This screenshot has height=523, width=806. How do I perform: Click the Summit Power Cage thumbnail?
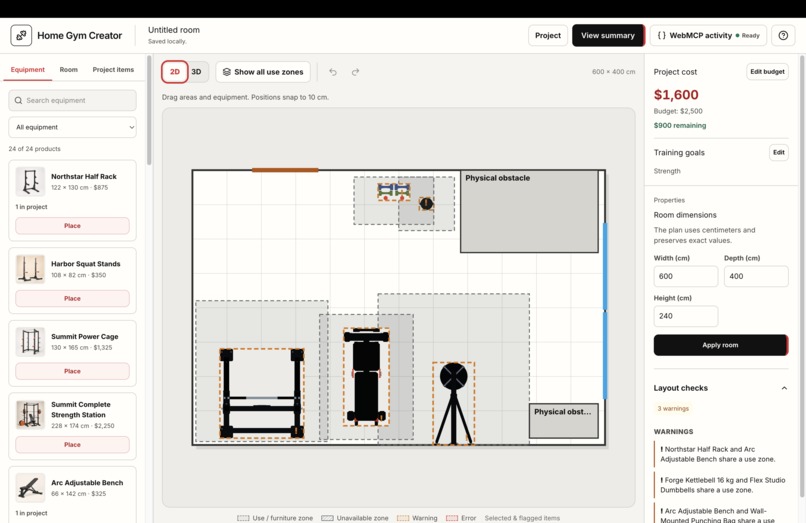coord(30,341)
